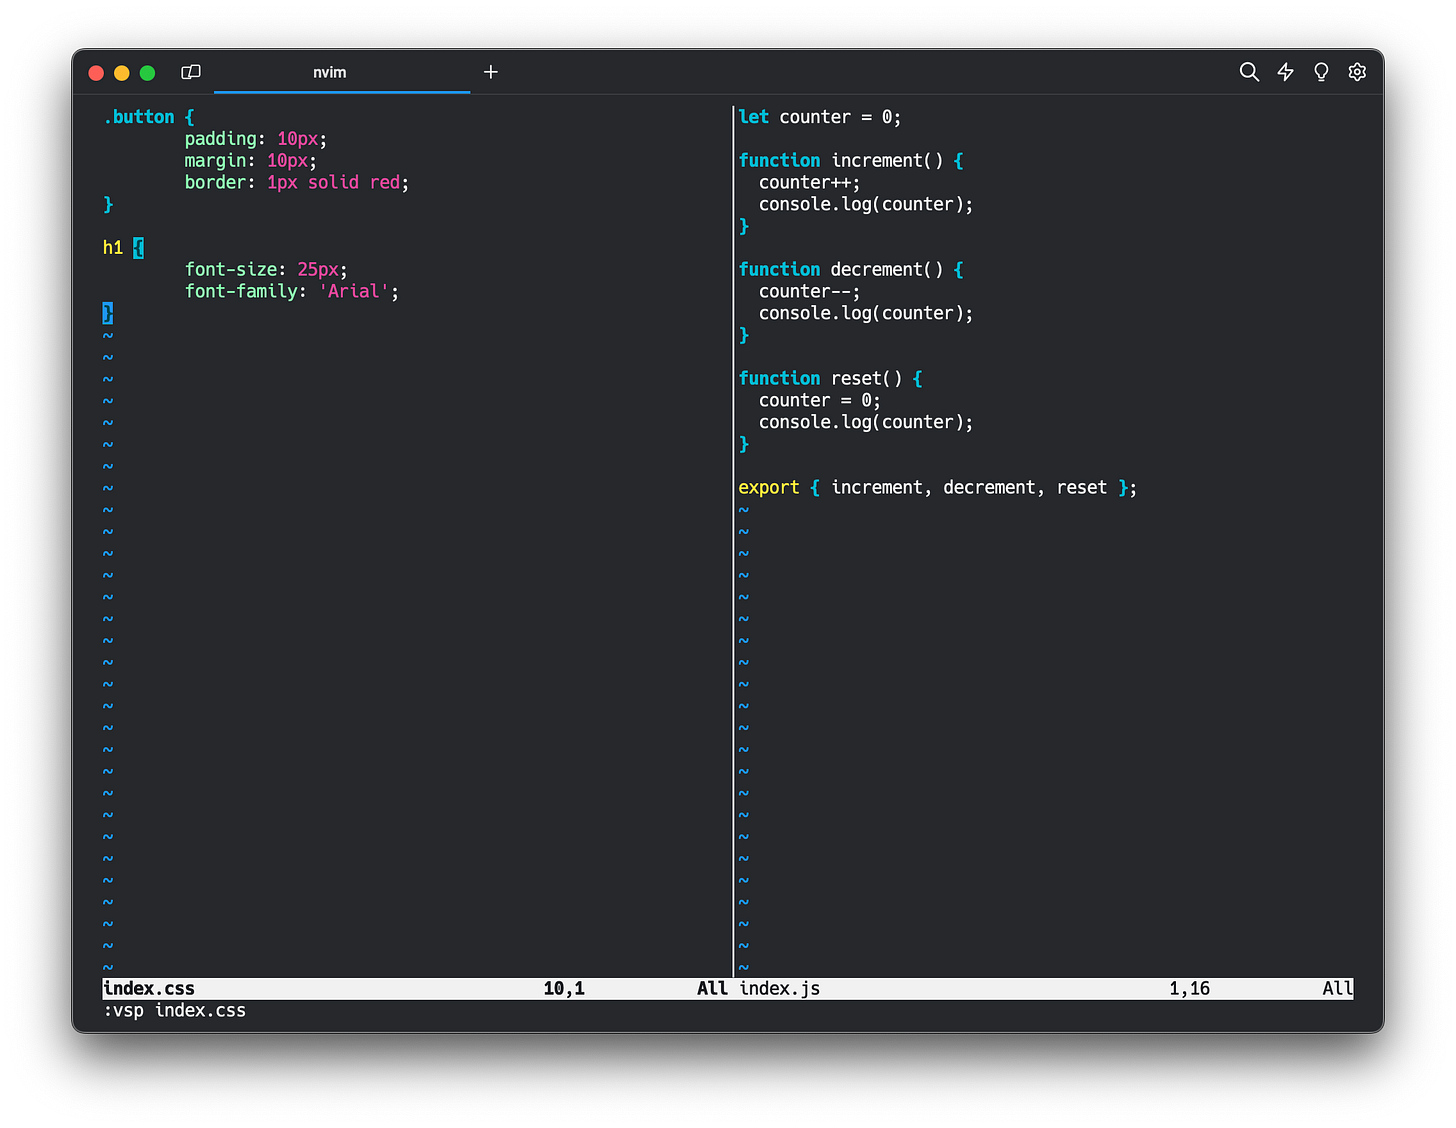Click the index.css status line
1456x1128 pixels.
point(416,988)
